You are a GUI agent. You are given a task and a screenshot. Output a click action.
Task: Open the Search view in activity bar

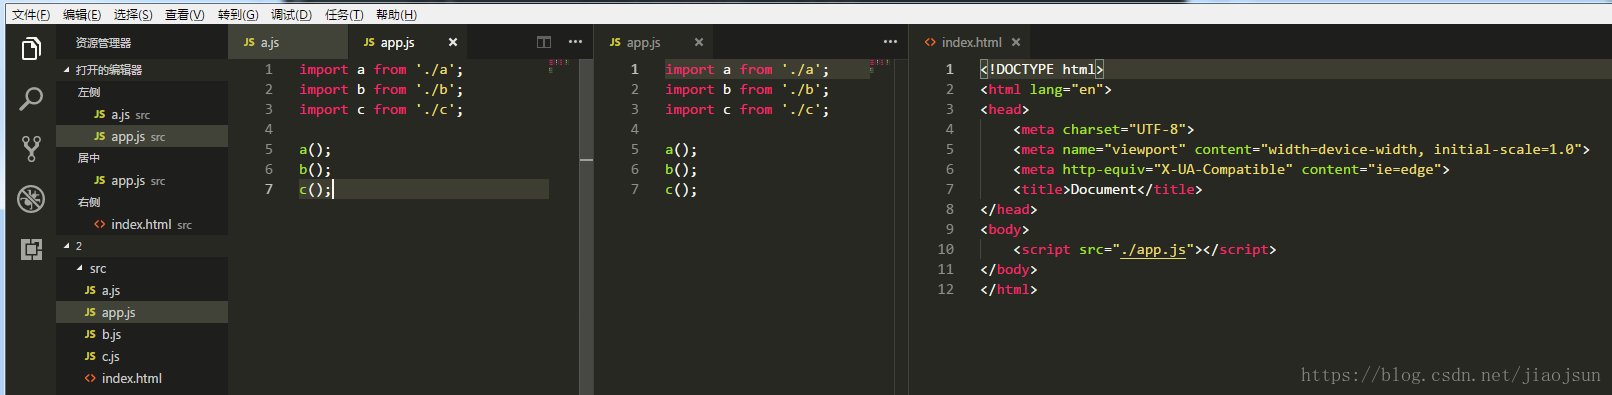tap(31, 99)
